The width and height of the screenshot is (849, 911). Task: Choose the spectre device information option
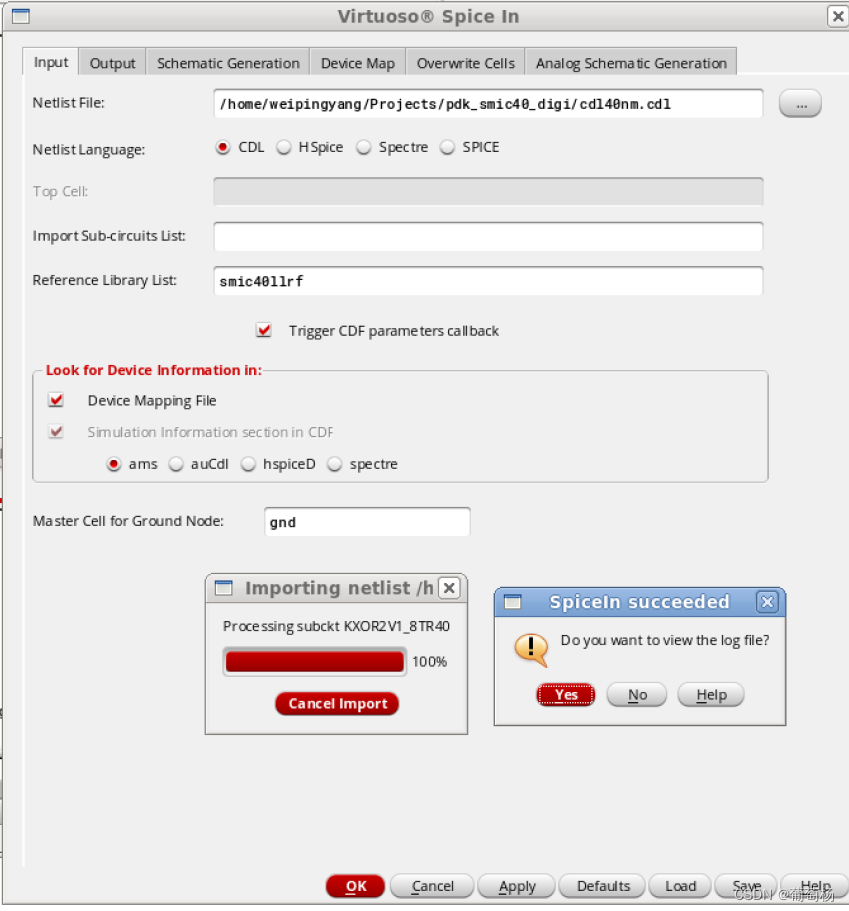tap(335, 464)
